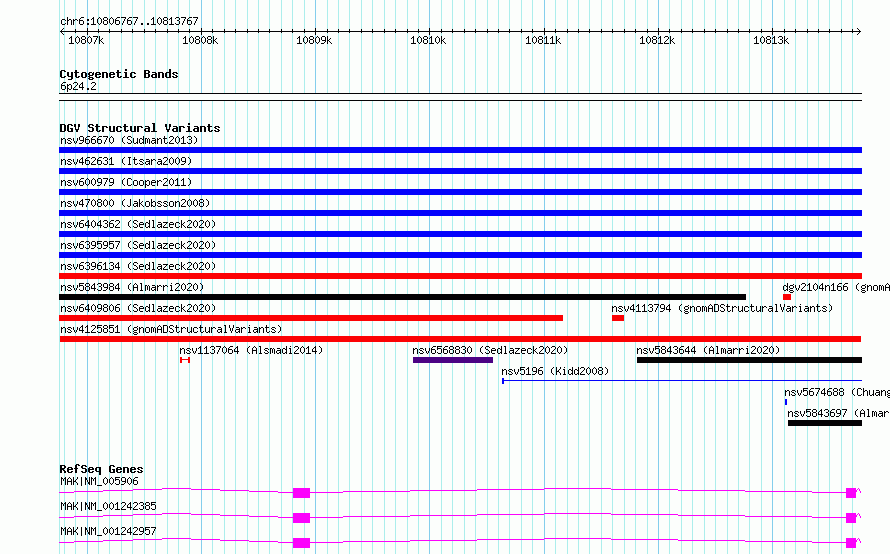Click the nsv966670 (Sudmant2013) variant bar

[460, 150]
